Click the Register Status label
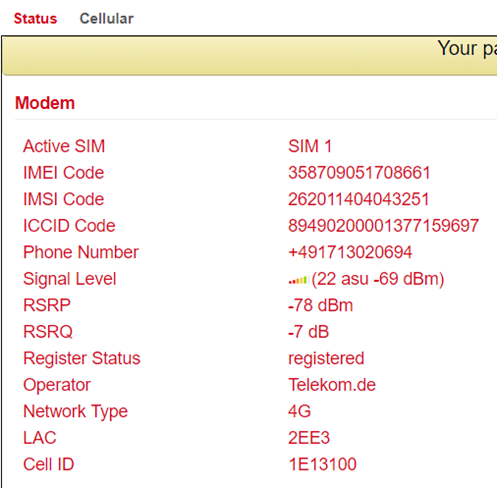The image size is (497, 488). coord(82,359)
